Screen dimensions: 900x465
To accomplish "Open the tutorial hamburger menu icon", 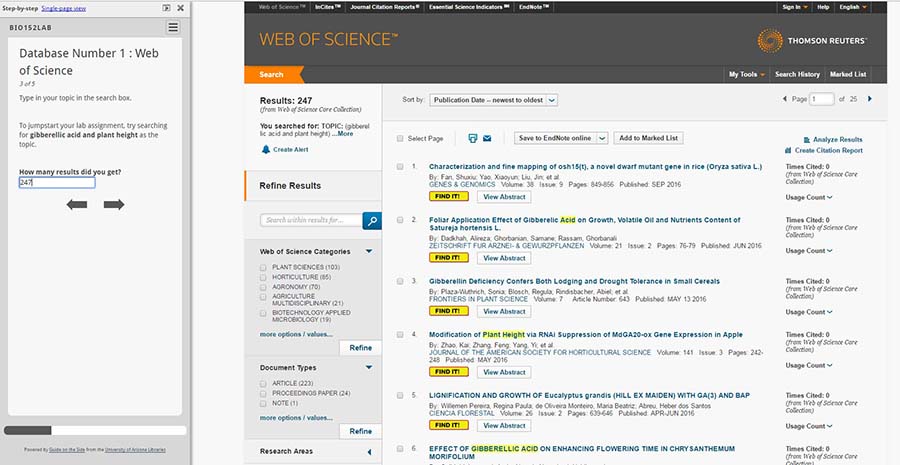I will pyautogui.click(x=173, y=27).
